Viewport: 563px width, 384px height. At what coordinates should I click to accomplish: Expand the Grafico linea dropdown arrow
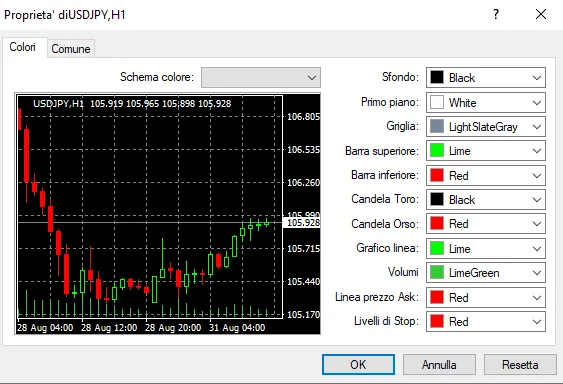pyautogui.click(x=537, y=249)
